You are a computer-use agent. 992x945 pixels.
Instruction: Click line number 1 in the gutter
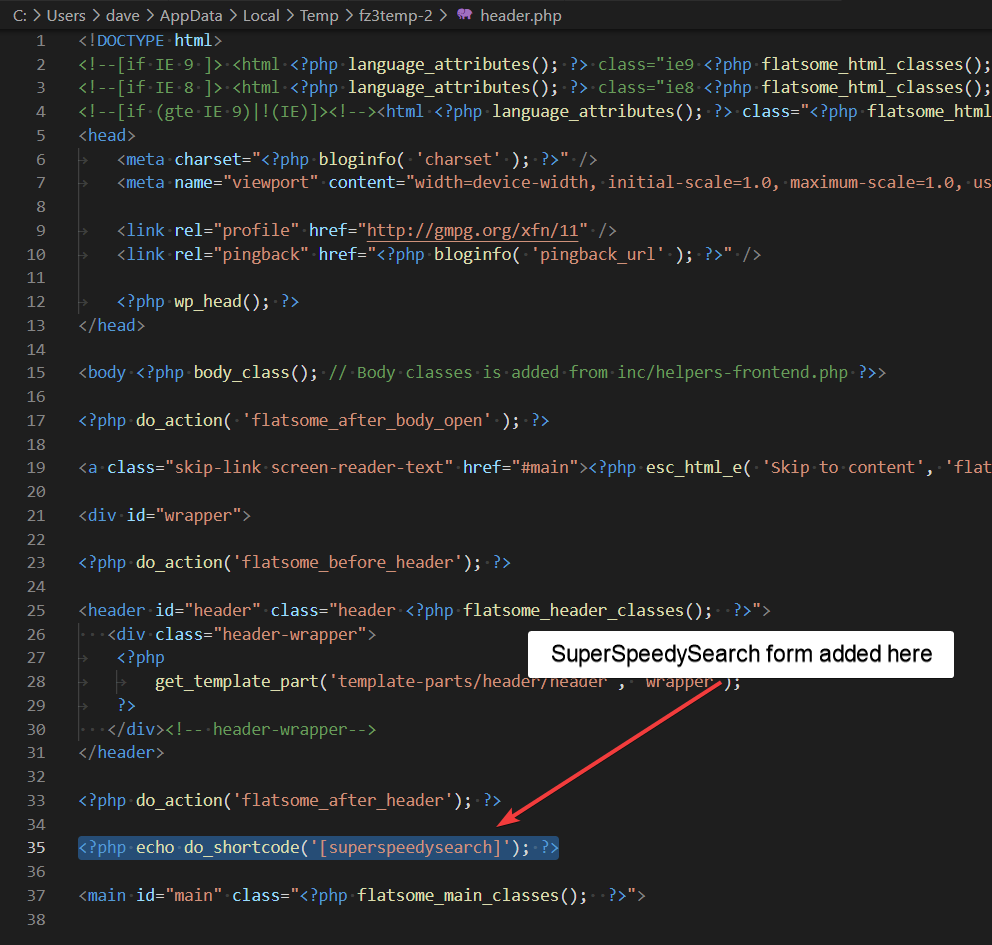coord(41,41)
